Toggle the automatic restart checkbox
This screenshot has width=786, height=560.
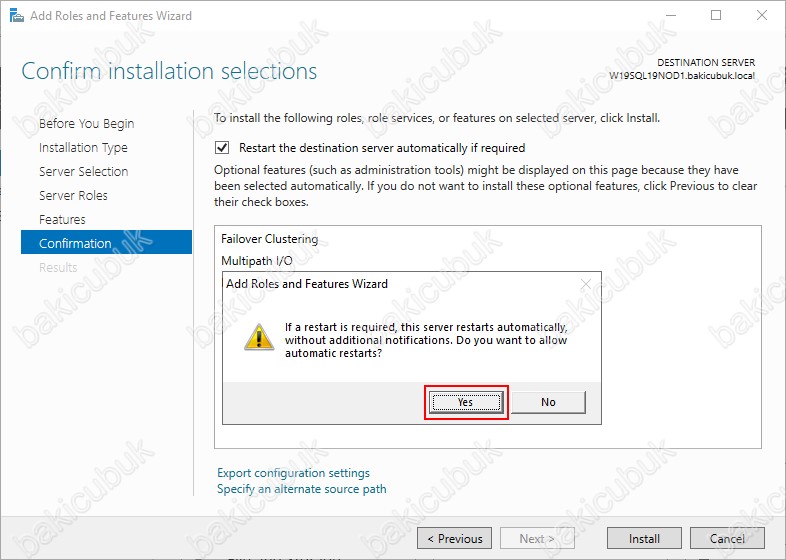pyautogui.click(x=223, y=148)
